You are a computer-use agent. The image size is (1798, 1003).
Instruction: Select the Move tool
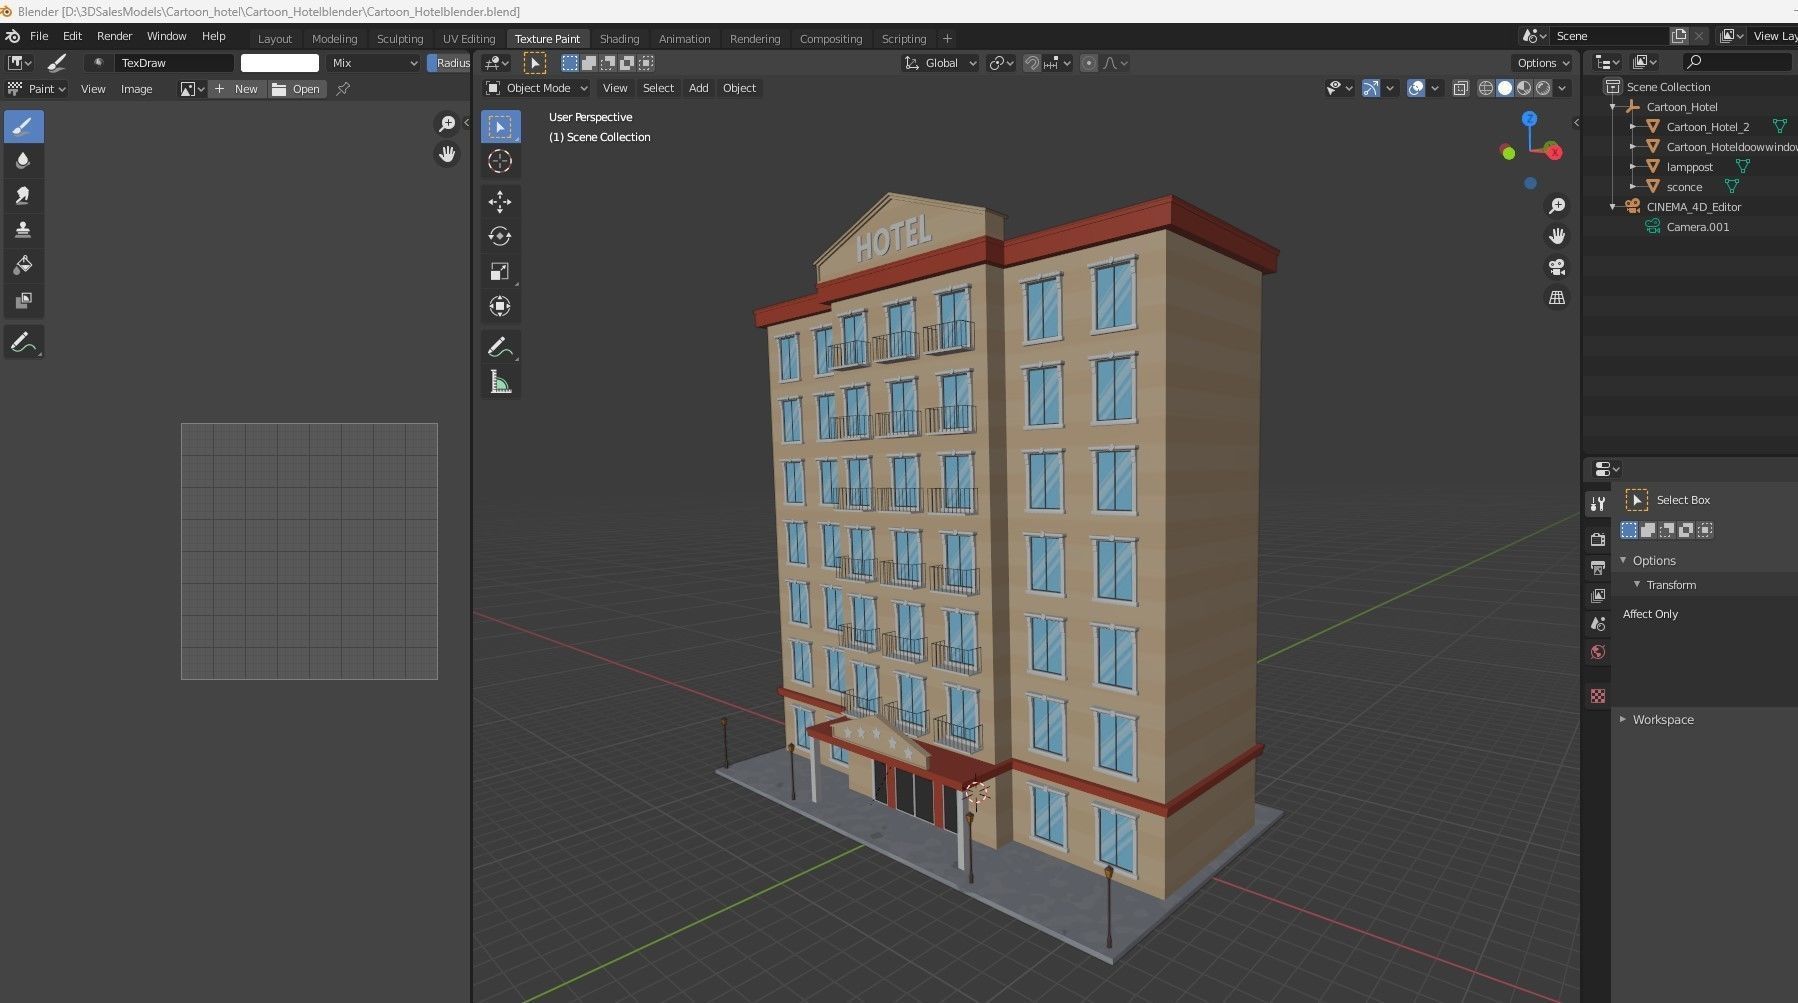pos(500,202)
